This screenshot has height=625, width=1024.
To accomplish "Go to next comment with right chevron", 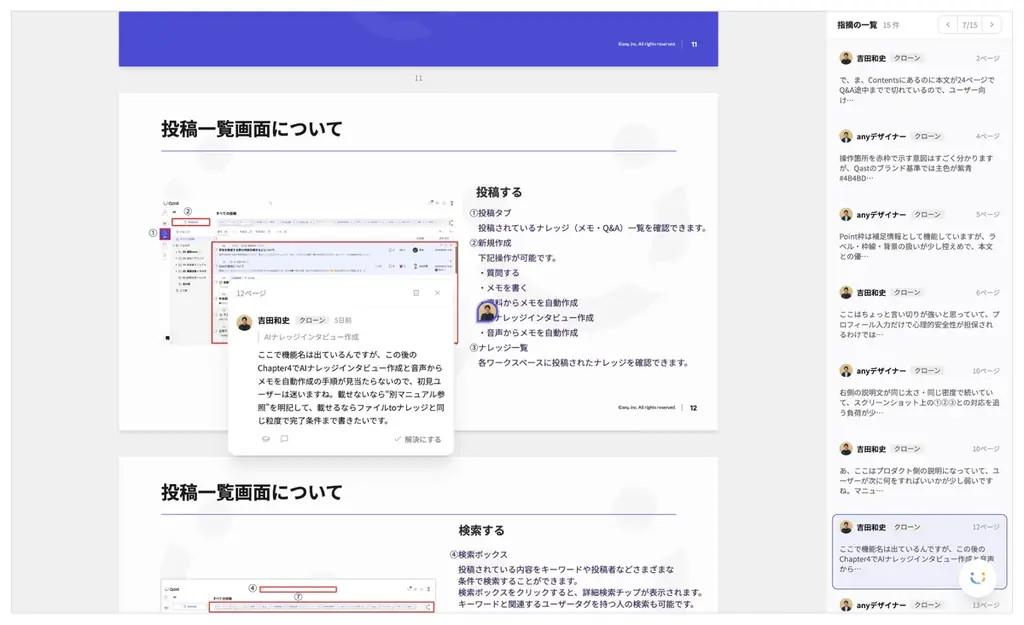I will [991, 25].
